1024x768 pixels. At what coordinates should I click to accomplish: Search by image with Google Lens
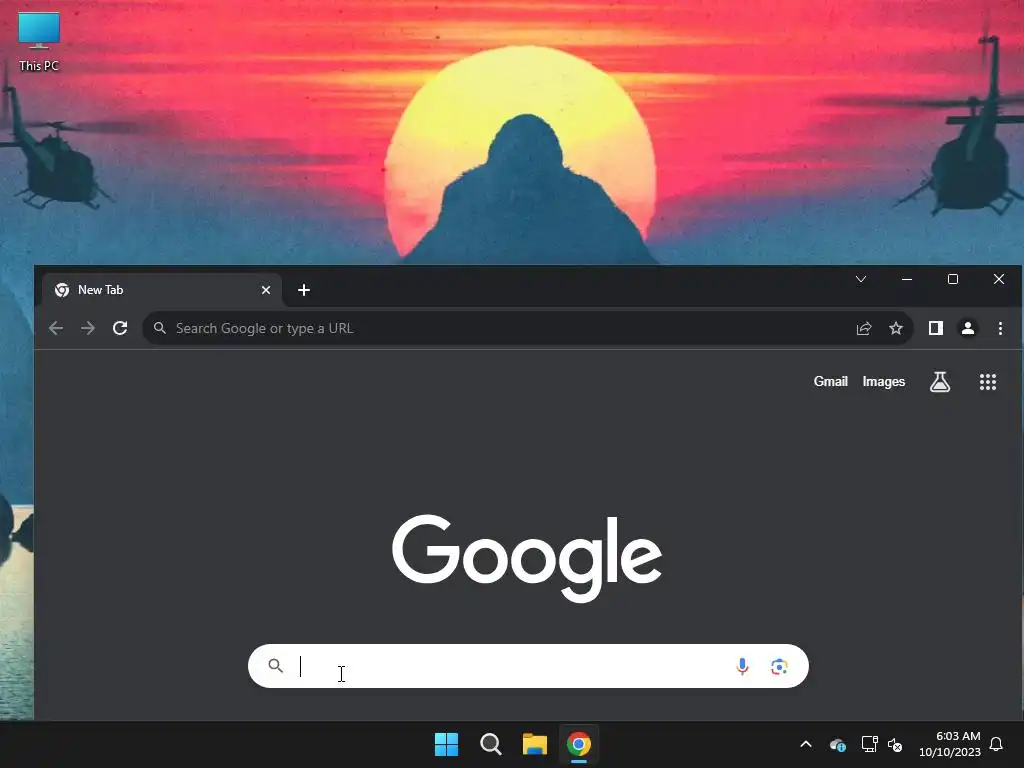[779, 666]
